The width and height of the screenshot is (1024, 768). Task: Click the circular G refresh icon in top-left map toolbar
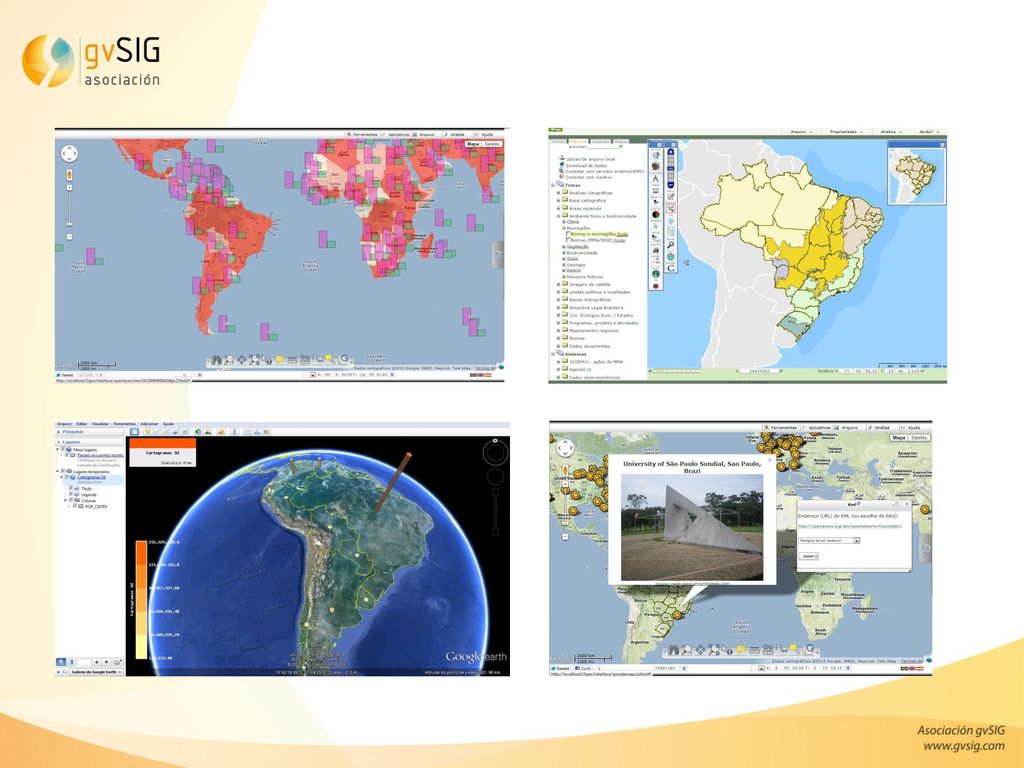(344, 359)
